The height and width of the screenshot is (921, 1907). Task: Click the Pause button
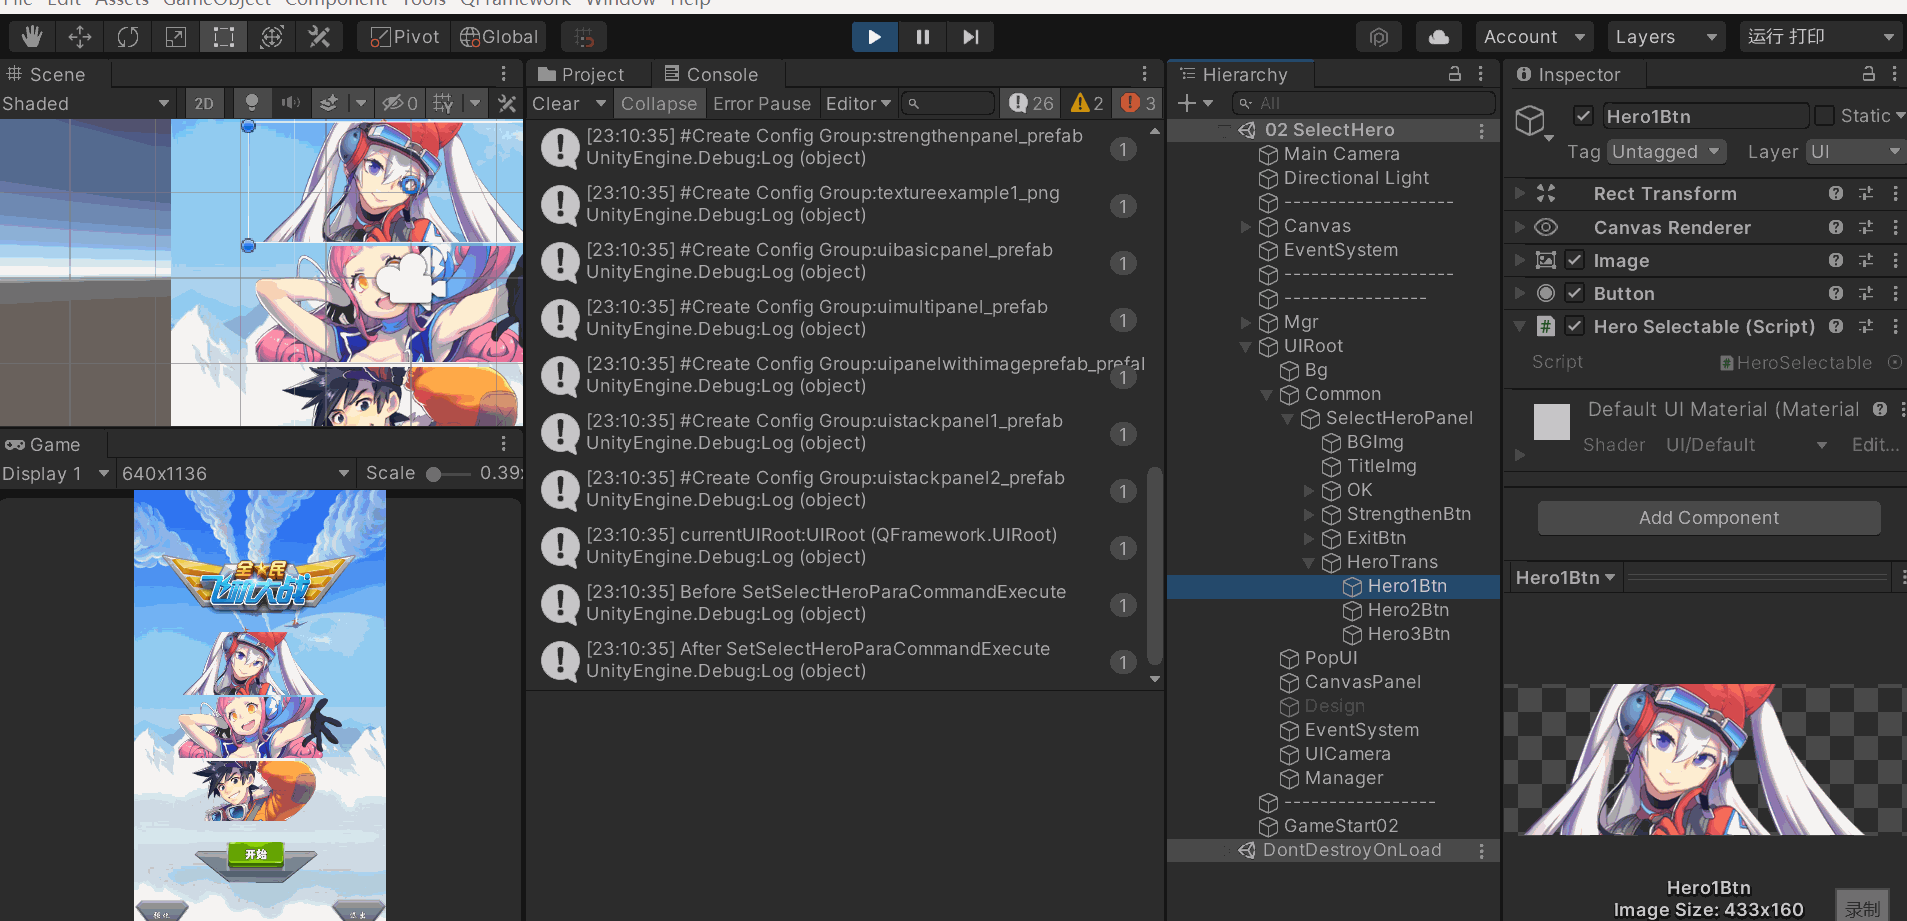(922, 37)
